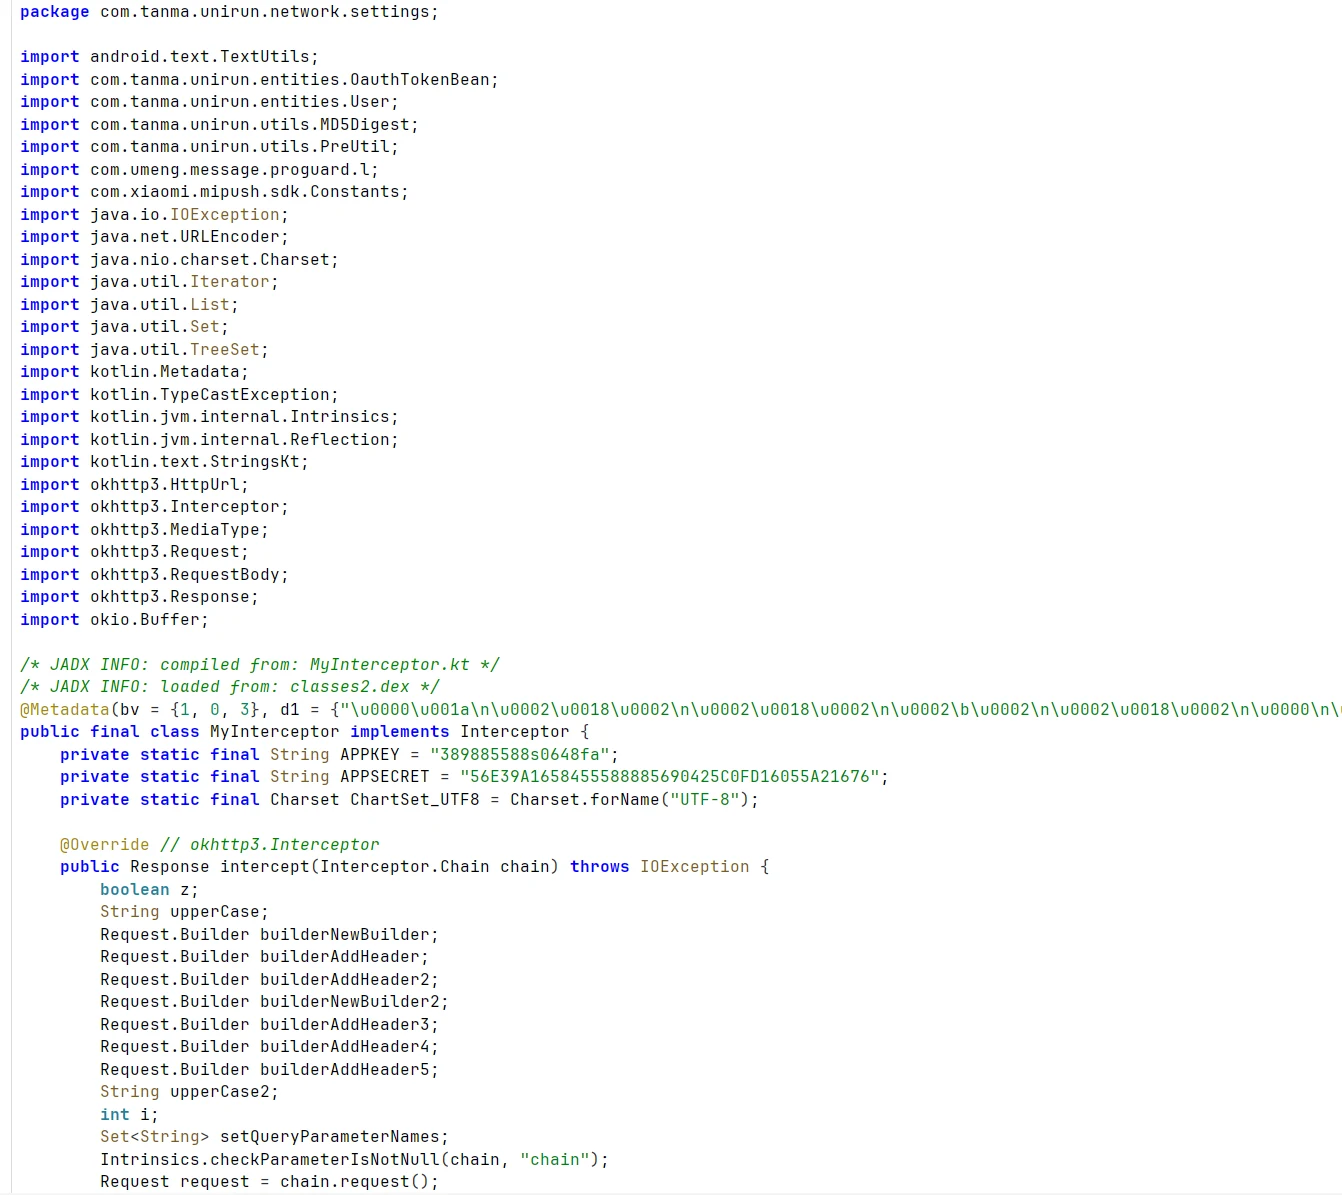
Task: Click the kotlin.Metadata import line
Action: click(134, 372)
